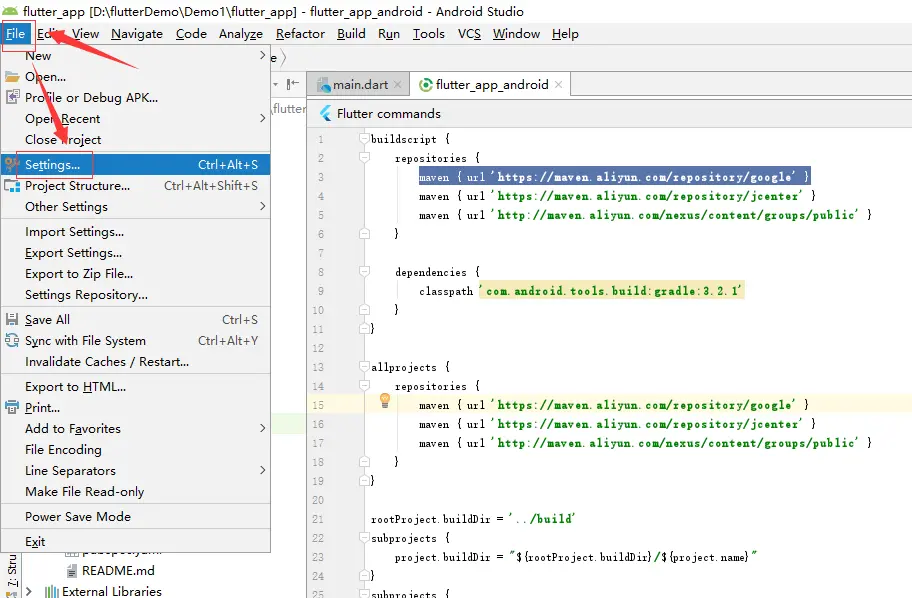Open the Code menu
912x598 pixels.
click(191, 34)
